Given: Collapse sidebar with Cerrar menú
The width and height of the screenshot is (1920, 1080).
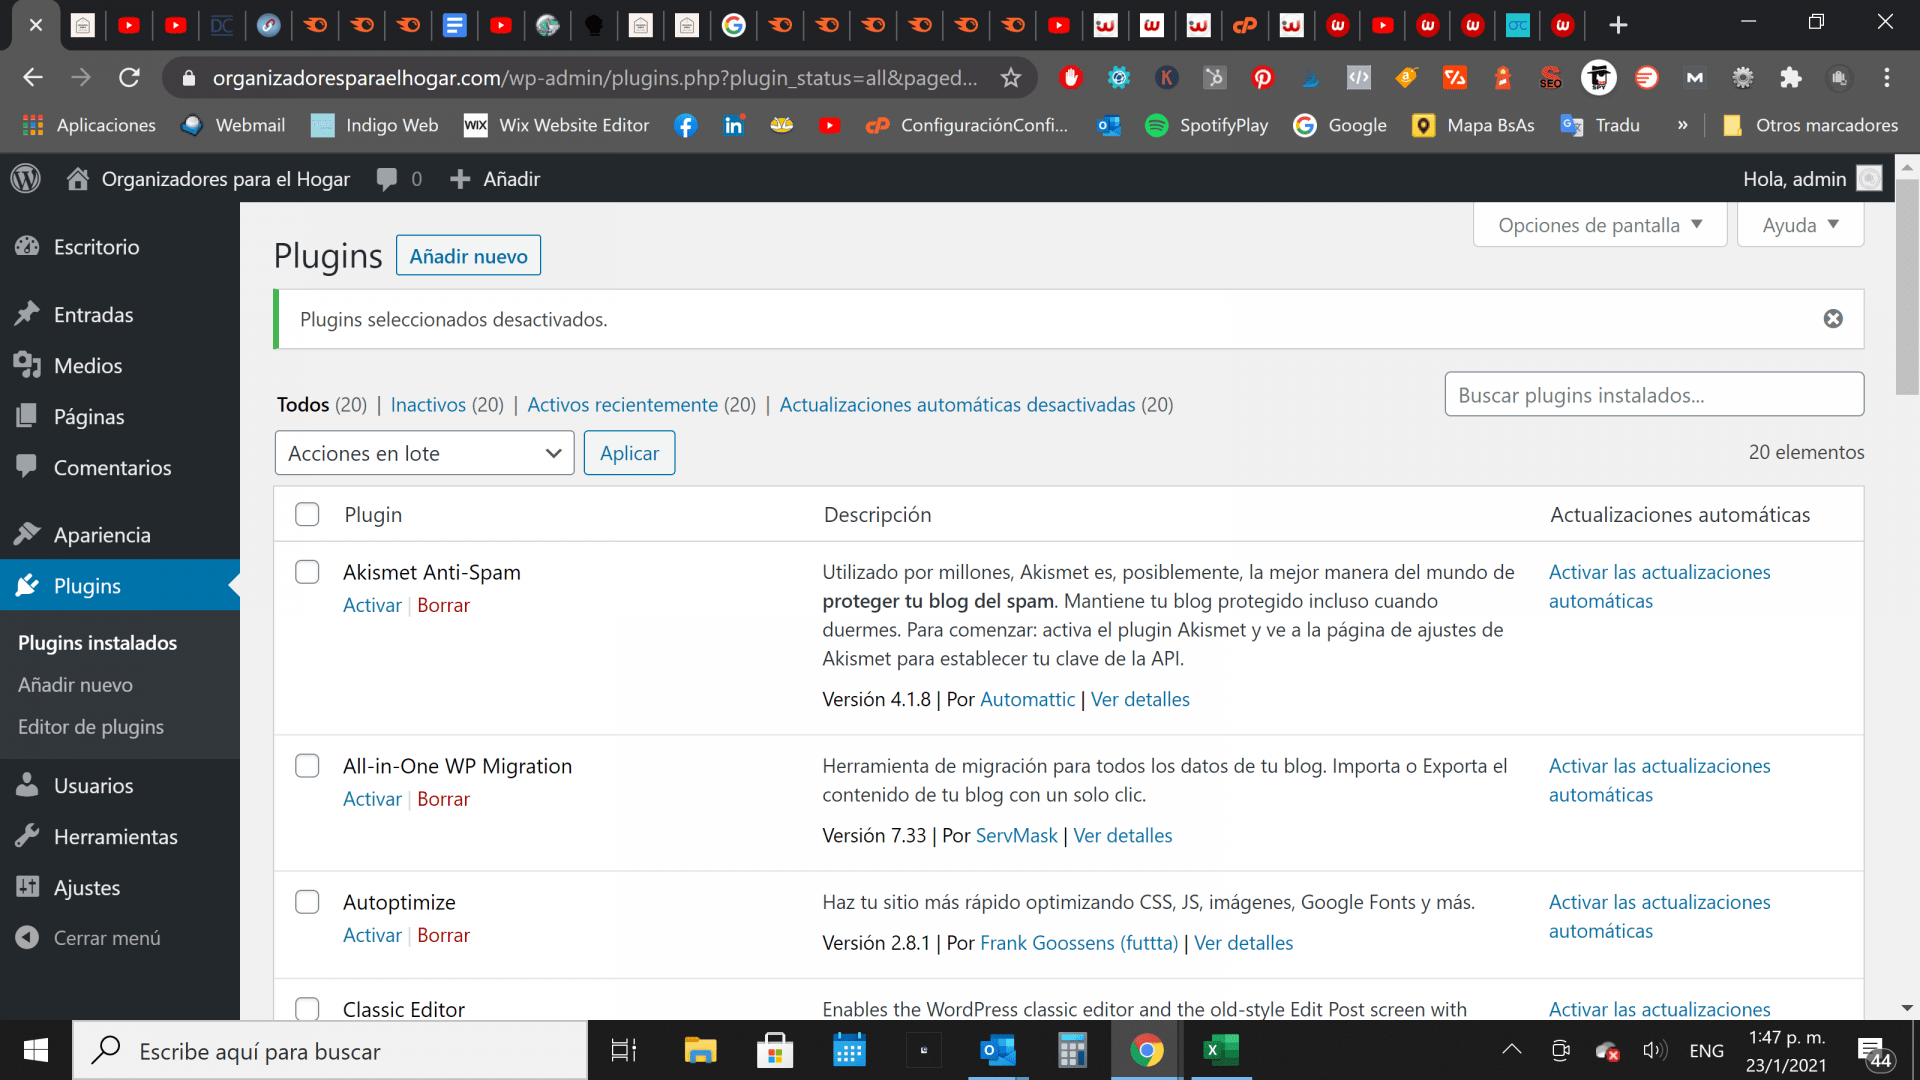Looking at the screenshot, I should (x=106, y=938).
